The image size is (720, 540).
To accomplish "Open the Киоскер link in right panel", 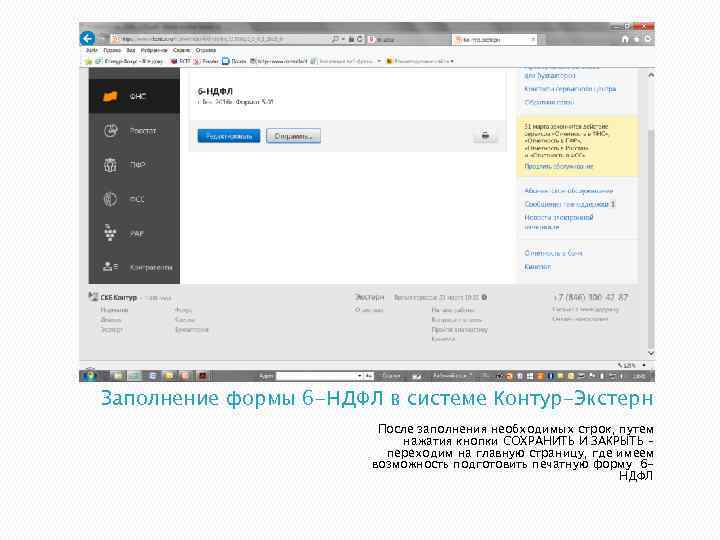I will click(537, 267).
